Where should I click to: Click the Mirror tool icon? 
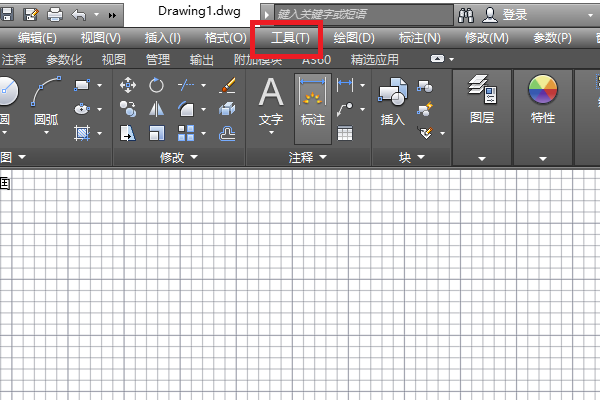tap(156, 108)
